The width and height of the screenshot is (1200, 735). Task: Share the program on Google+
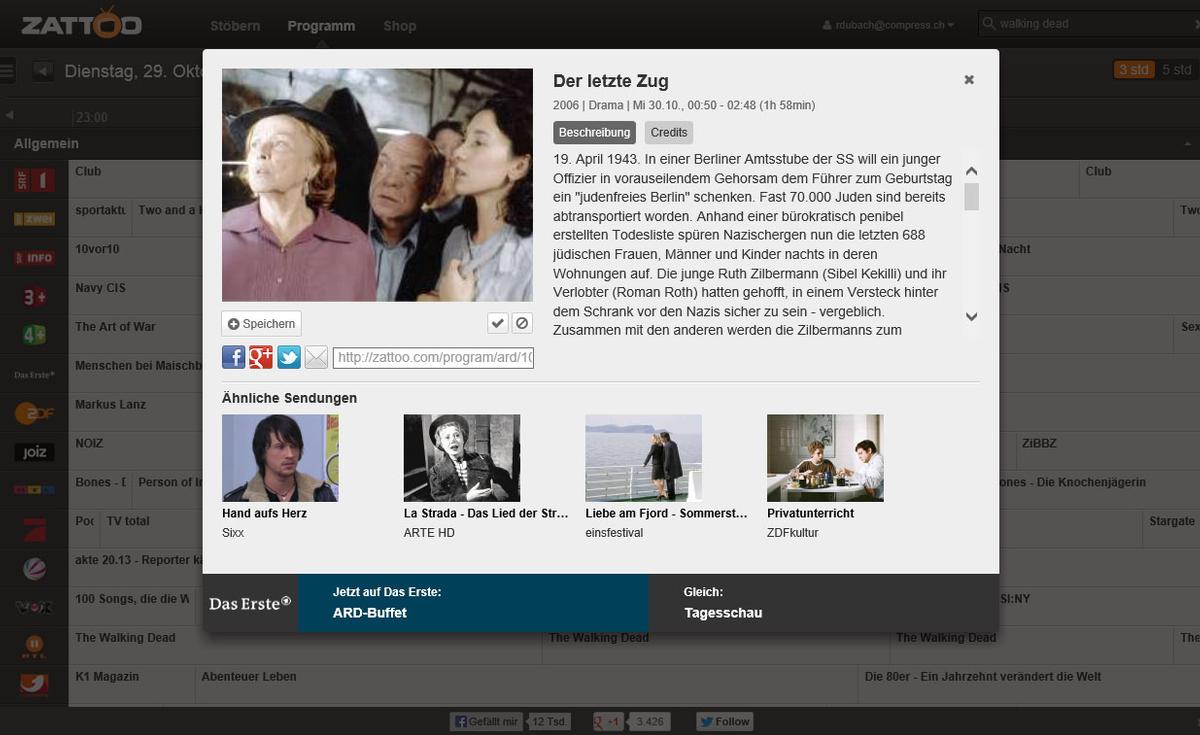pyautogui.click(x=261, y=357)
